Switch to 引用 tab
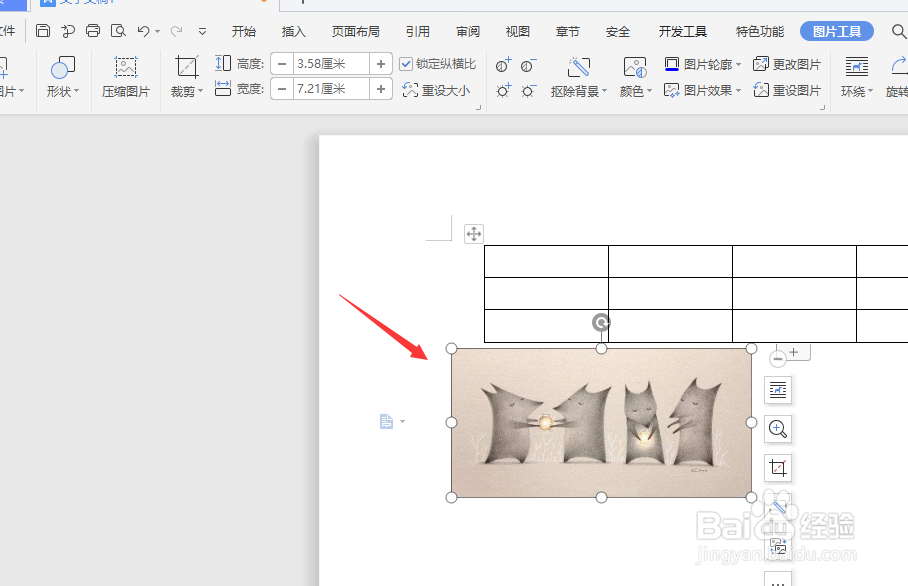Viewport: 908px width, 586px height. click(418, 31)
